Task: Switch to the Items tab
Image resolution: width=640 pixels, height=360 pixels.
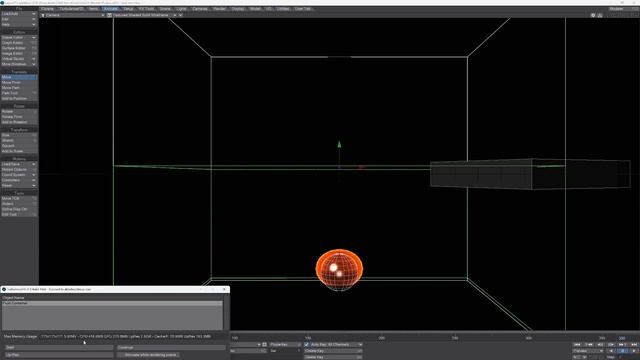Action: (x=93, y=9)
